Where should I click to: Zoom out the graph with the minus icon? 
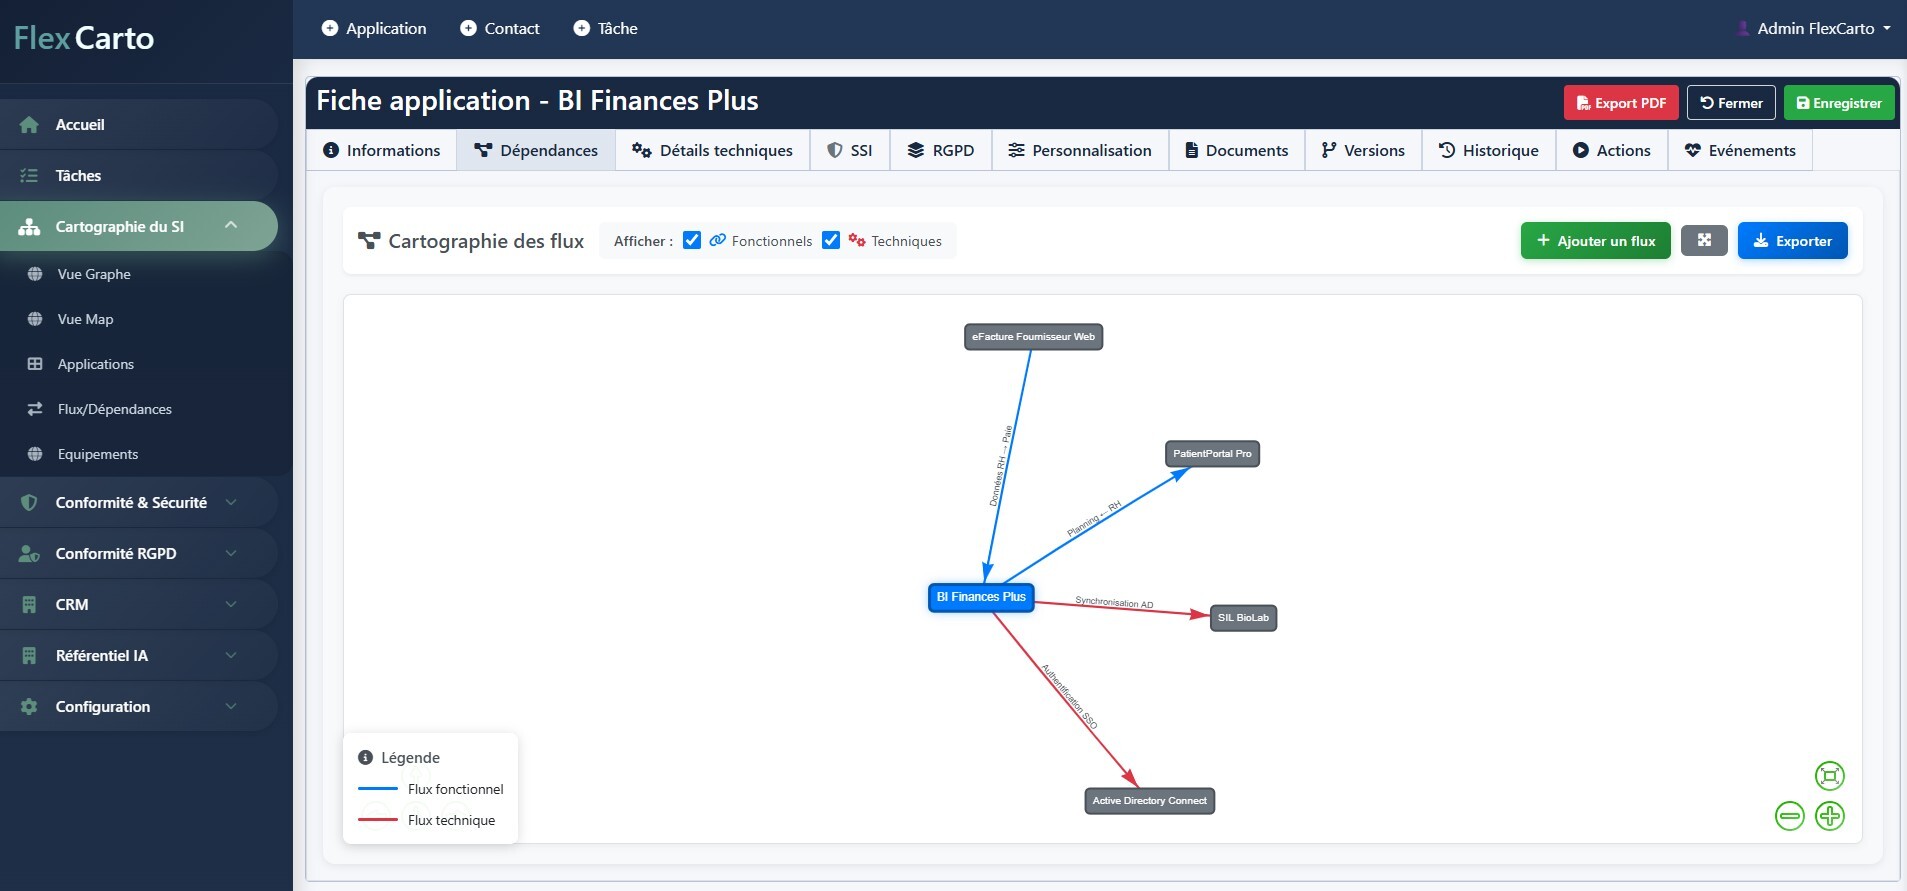(1790, 816)
